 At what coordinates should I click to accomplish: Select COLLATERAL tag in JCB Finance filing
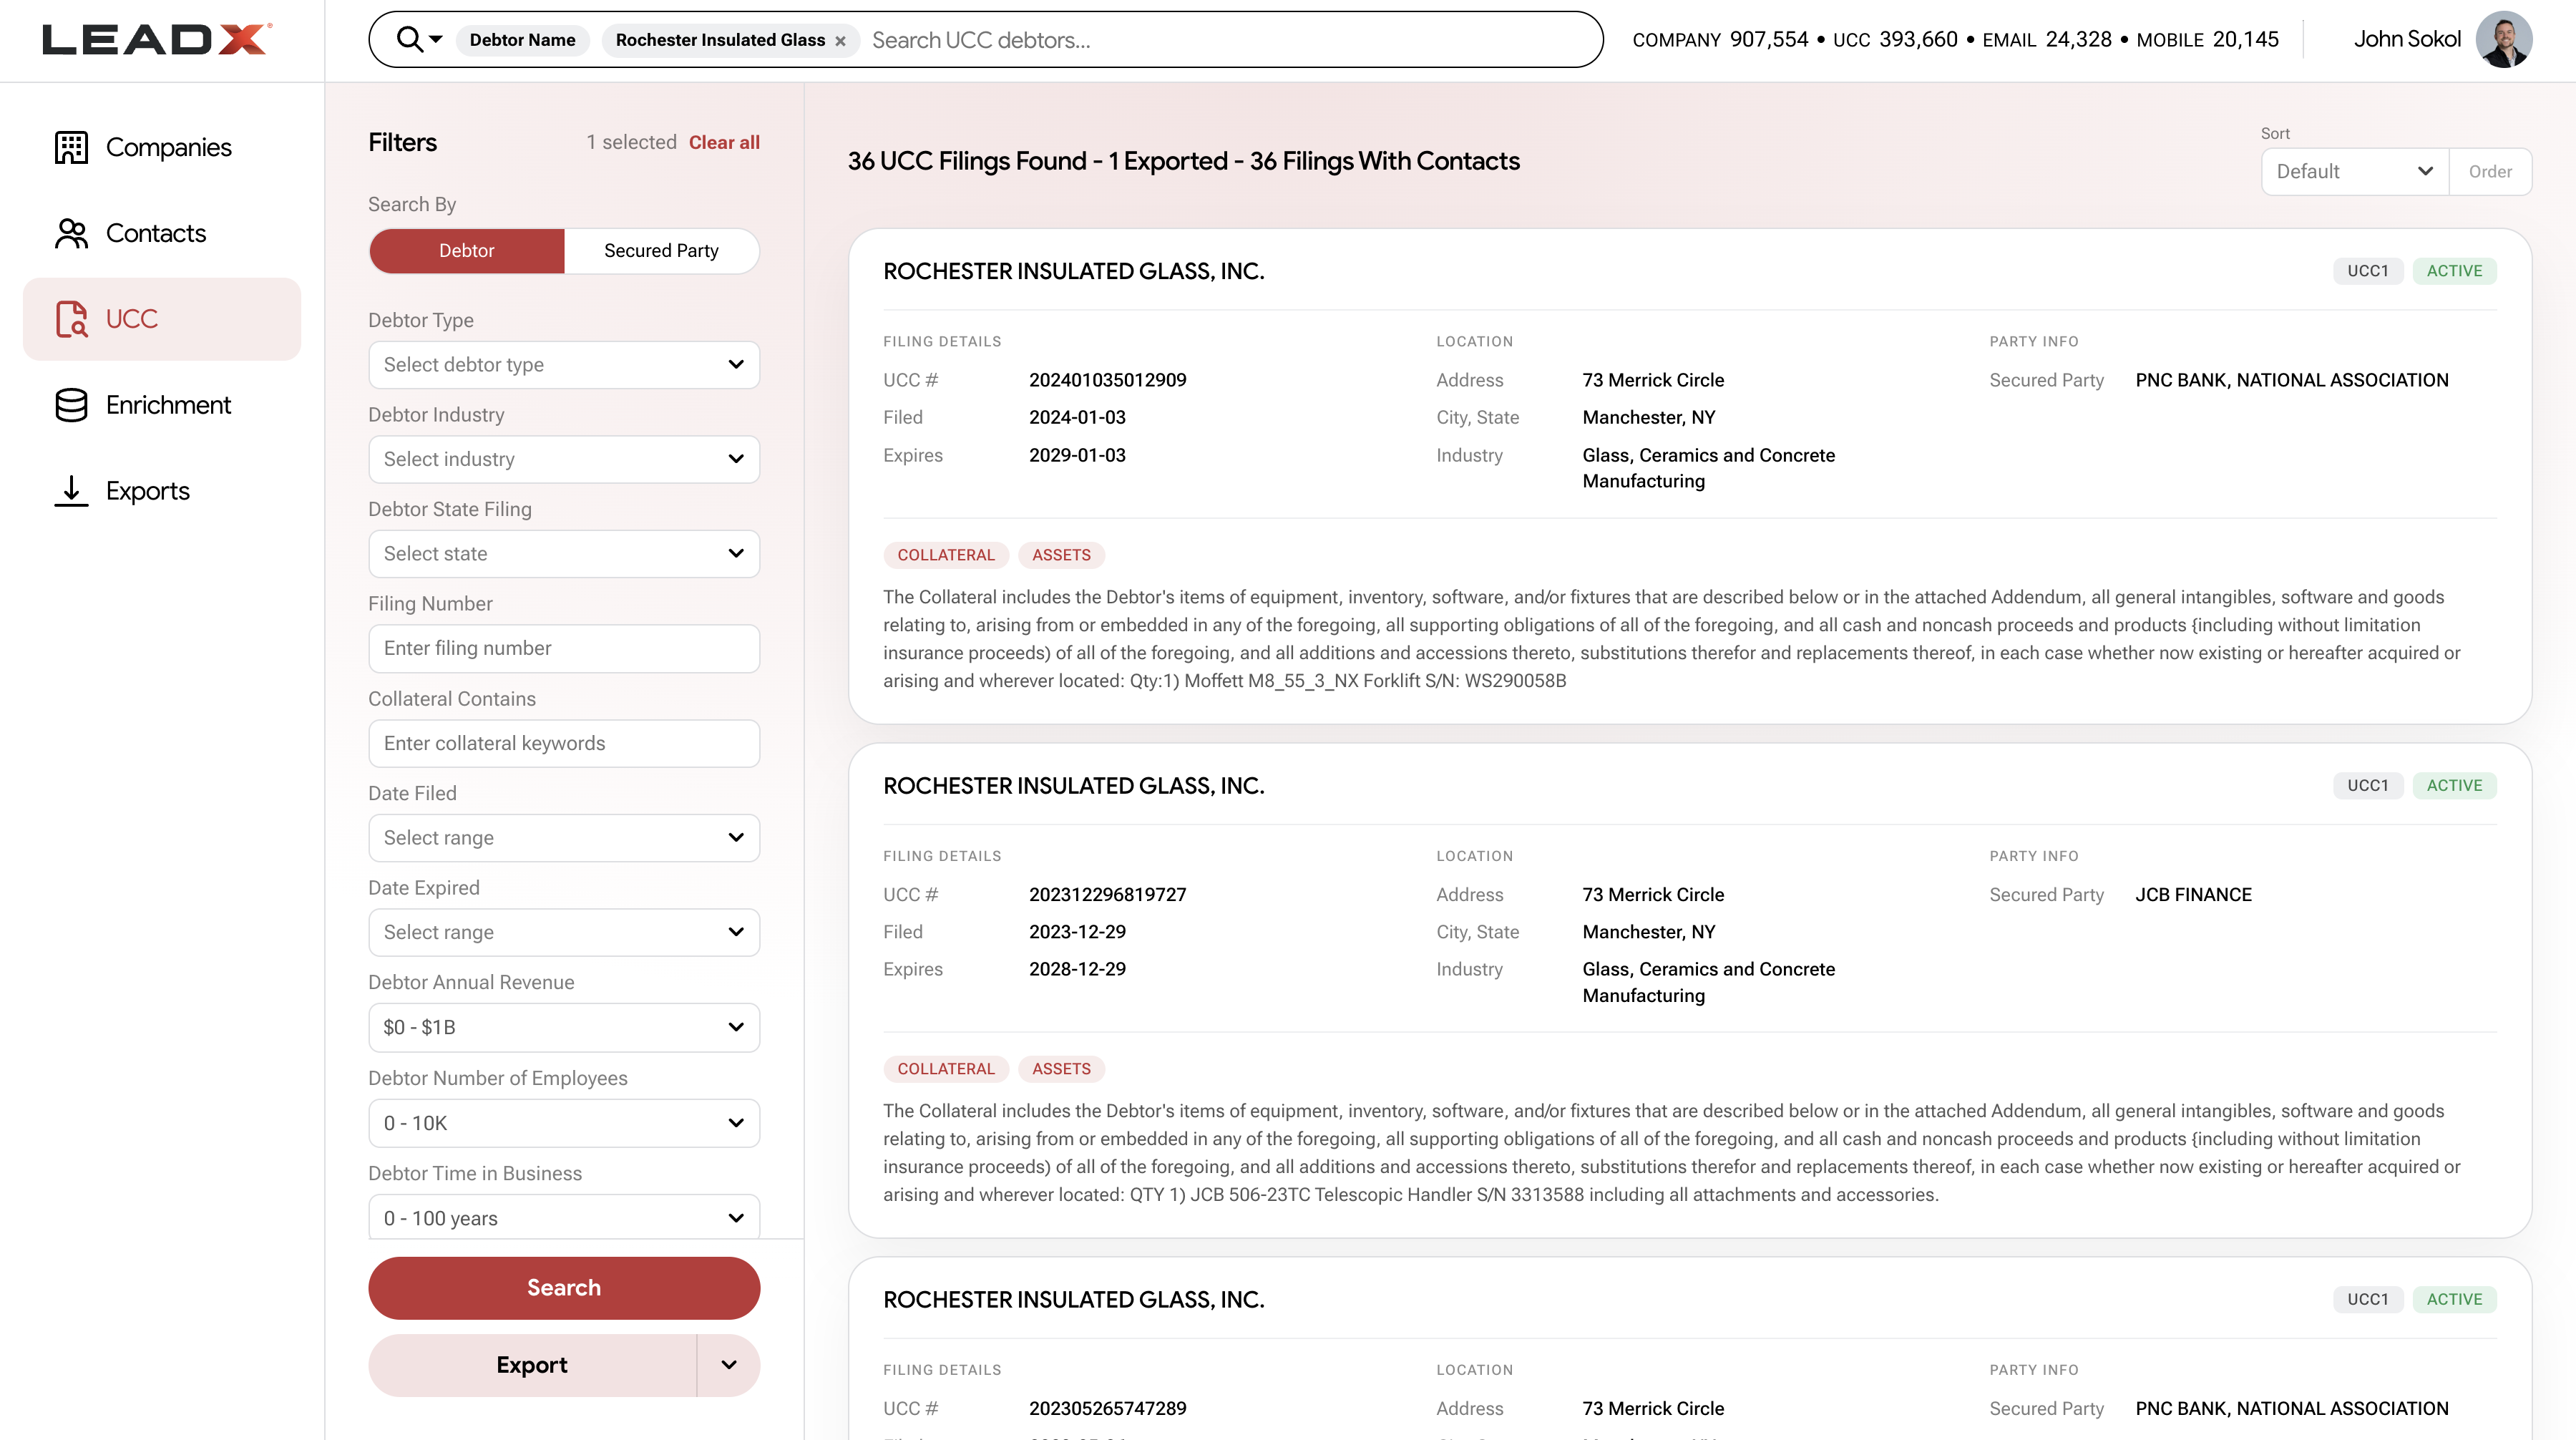click(946, 1069)
